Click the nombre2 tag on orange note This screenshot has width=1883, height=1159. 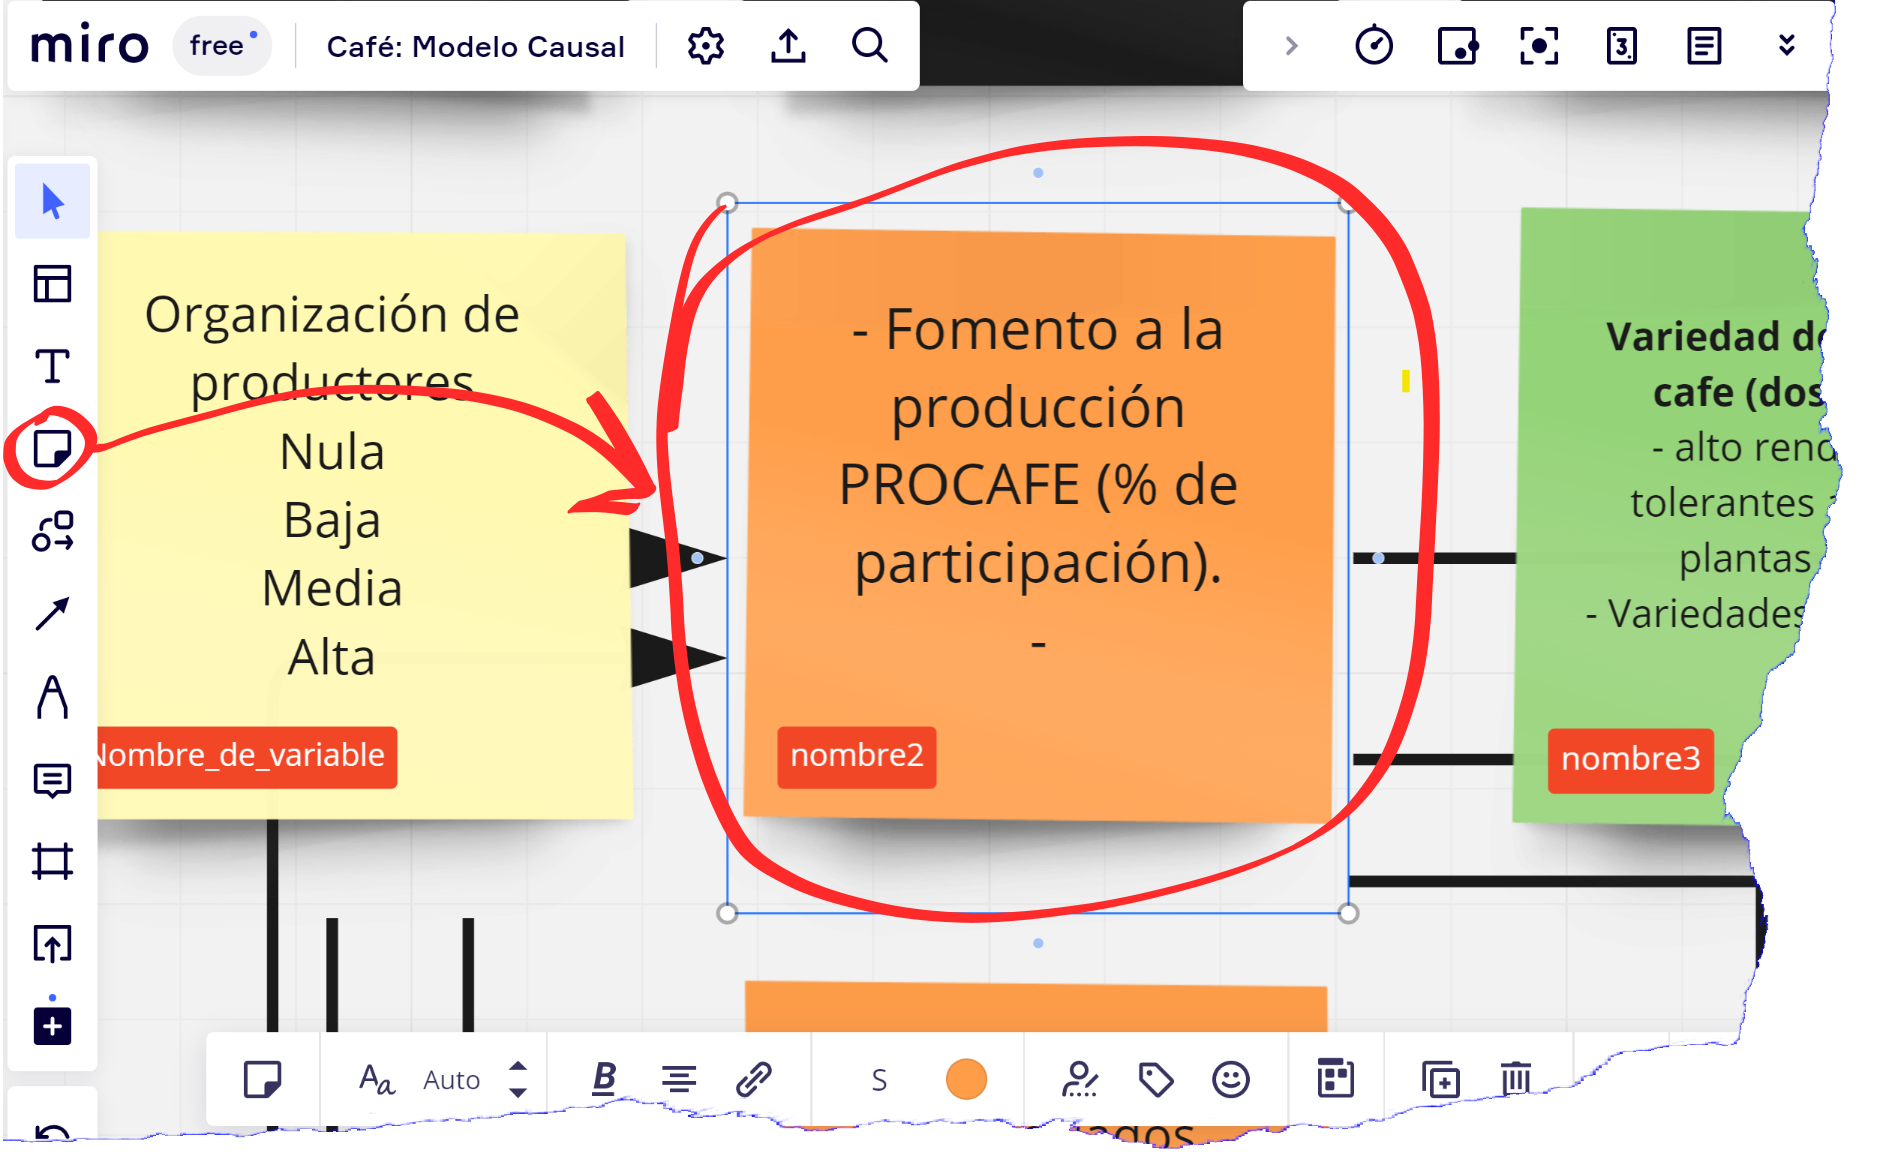click(x=856, y=756)
